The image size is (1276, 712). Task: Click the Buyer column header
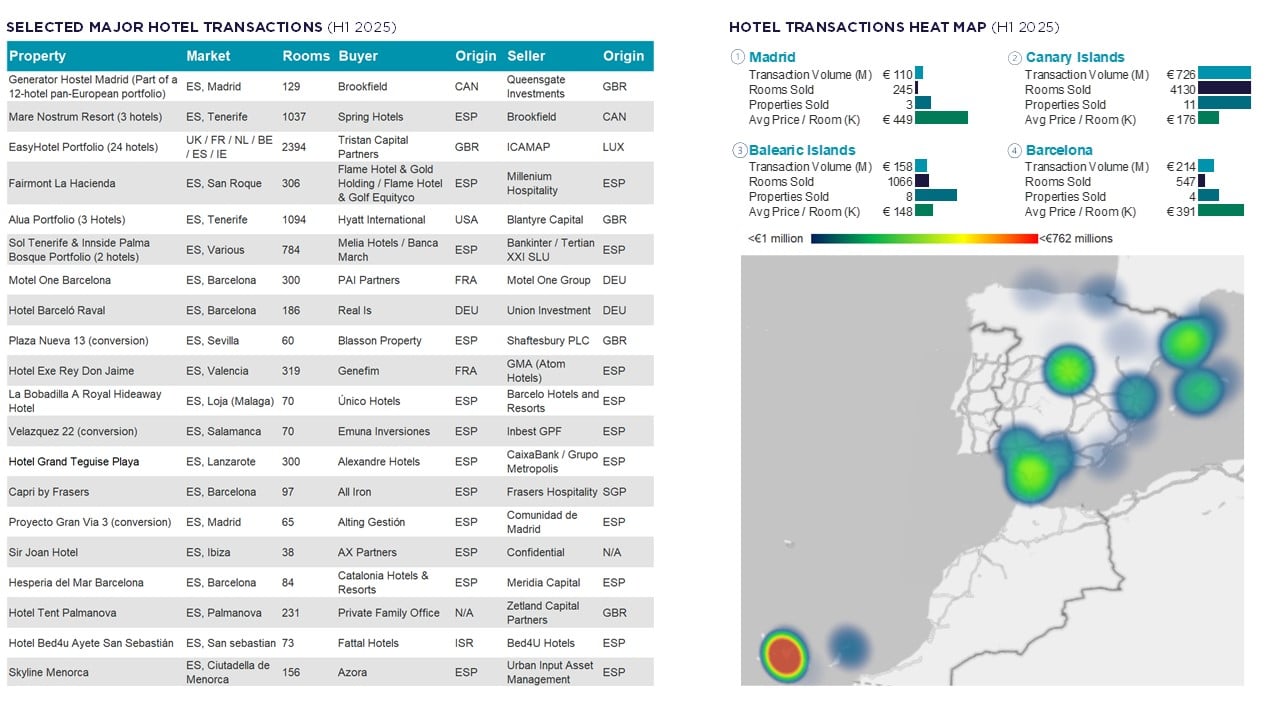pyautogui.click(x=358, y=56)
